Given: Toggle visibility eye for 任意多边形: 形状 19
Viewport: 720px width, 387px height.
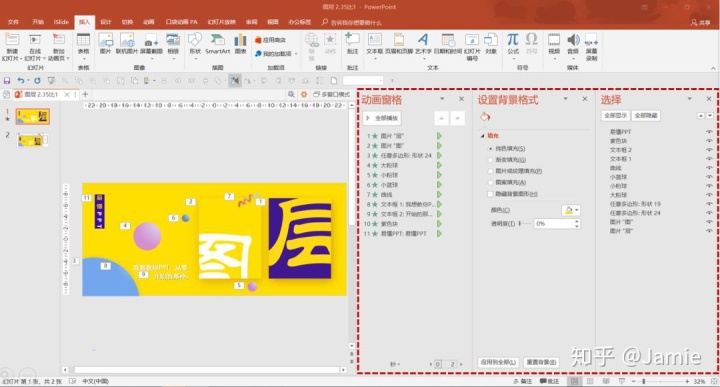Looking at the screenshot, I should click(x=709, y=204).
